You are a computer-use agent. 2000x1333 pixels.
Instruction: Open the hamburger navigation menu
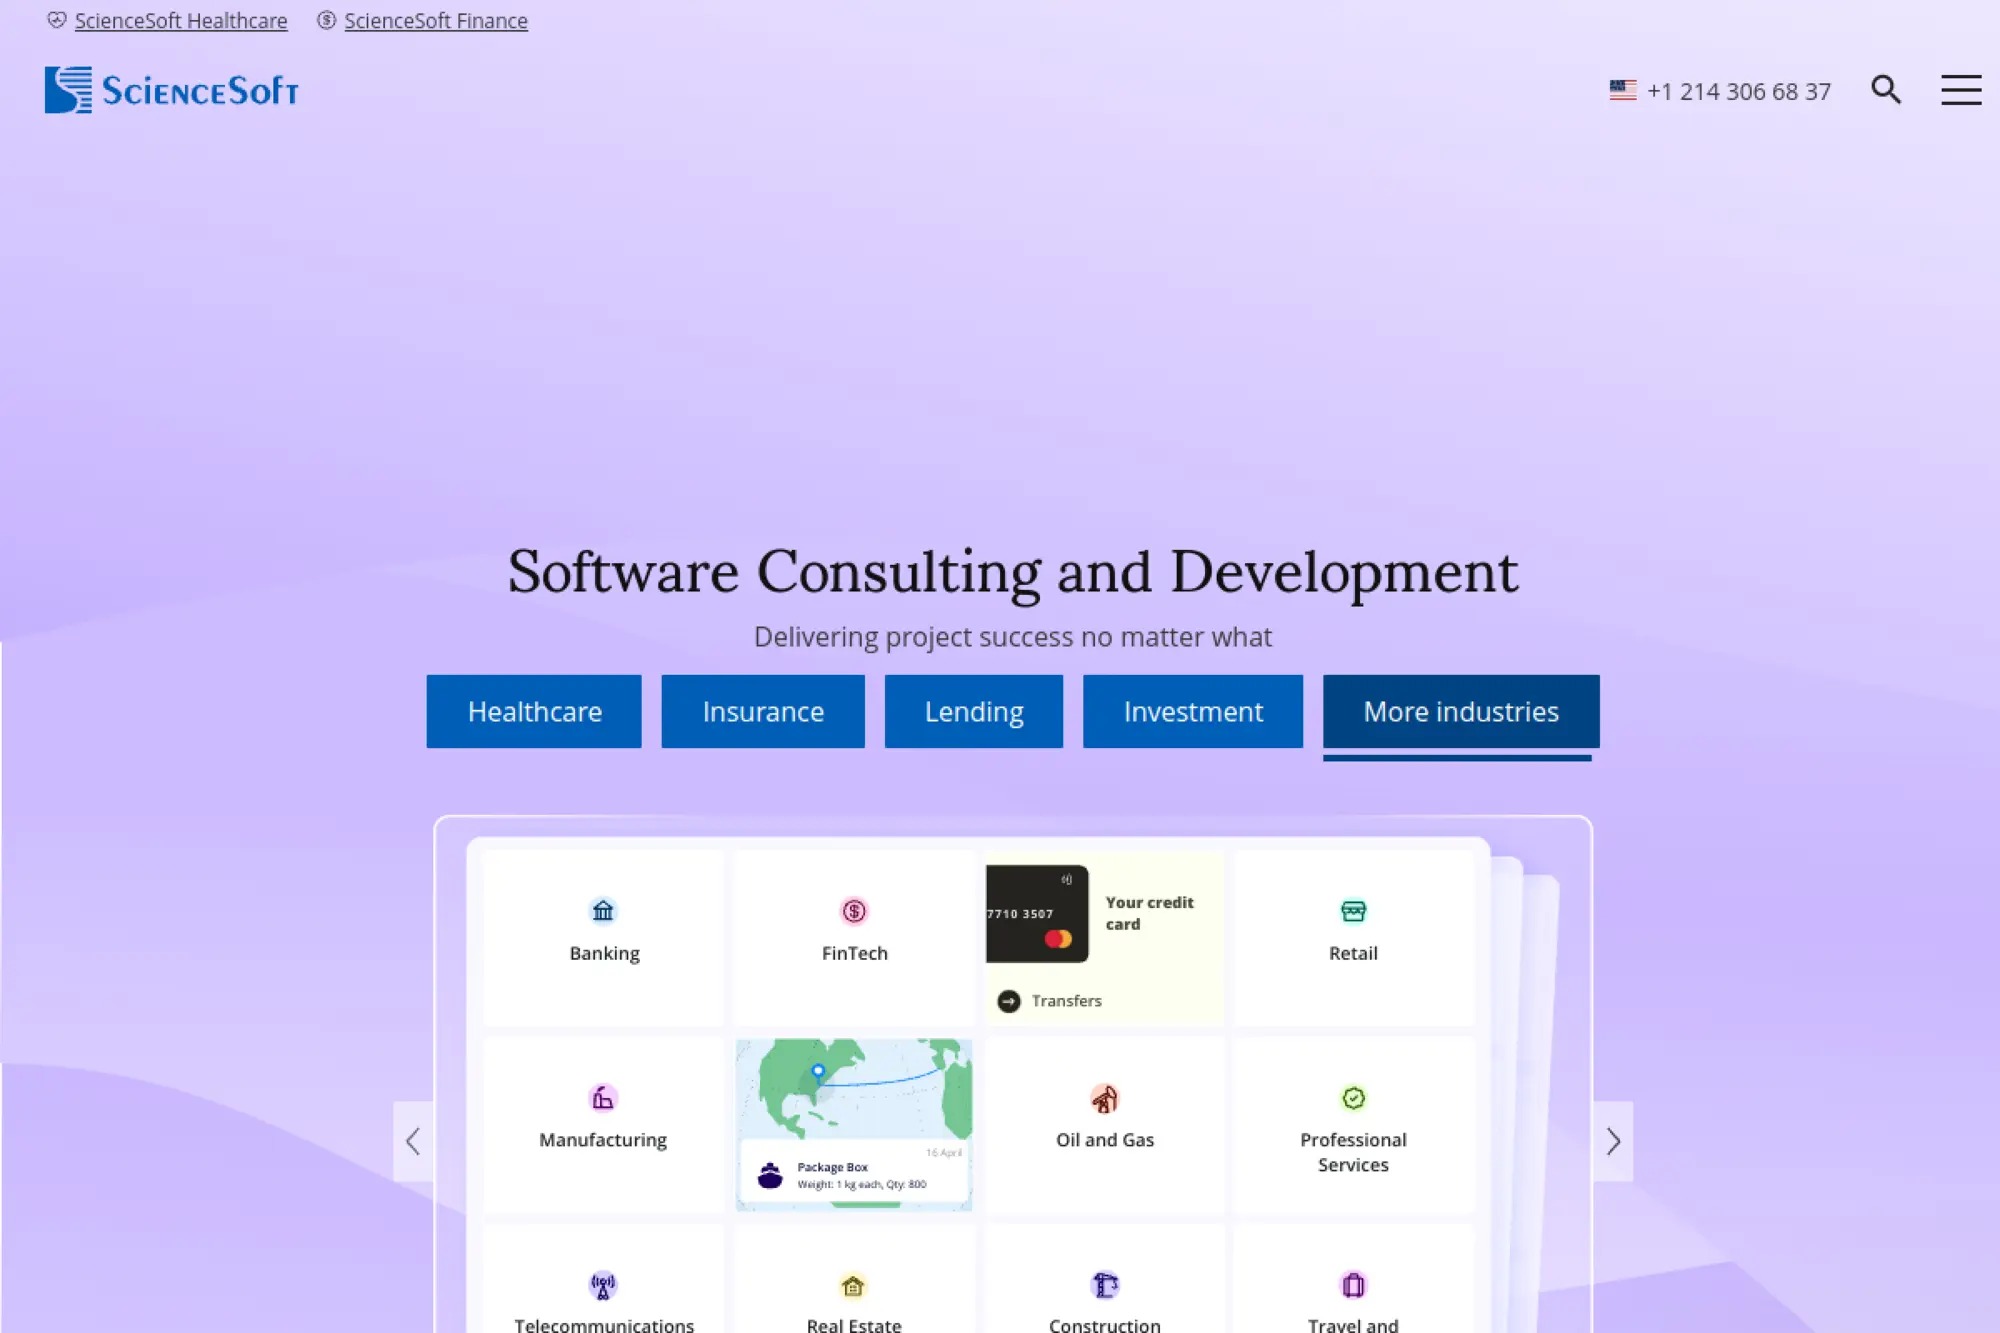click(x=1961, y=89)
